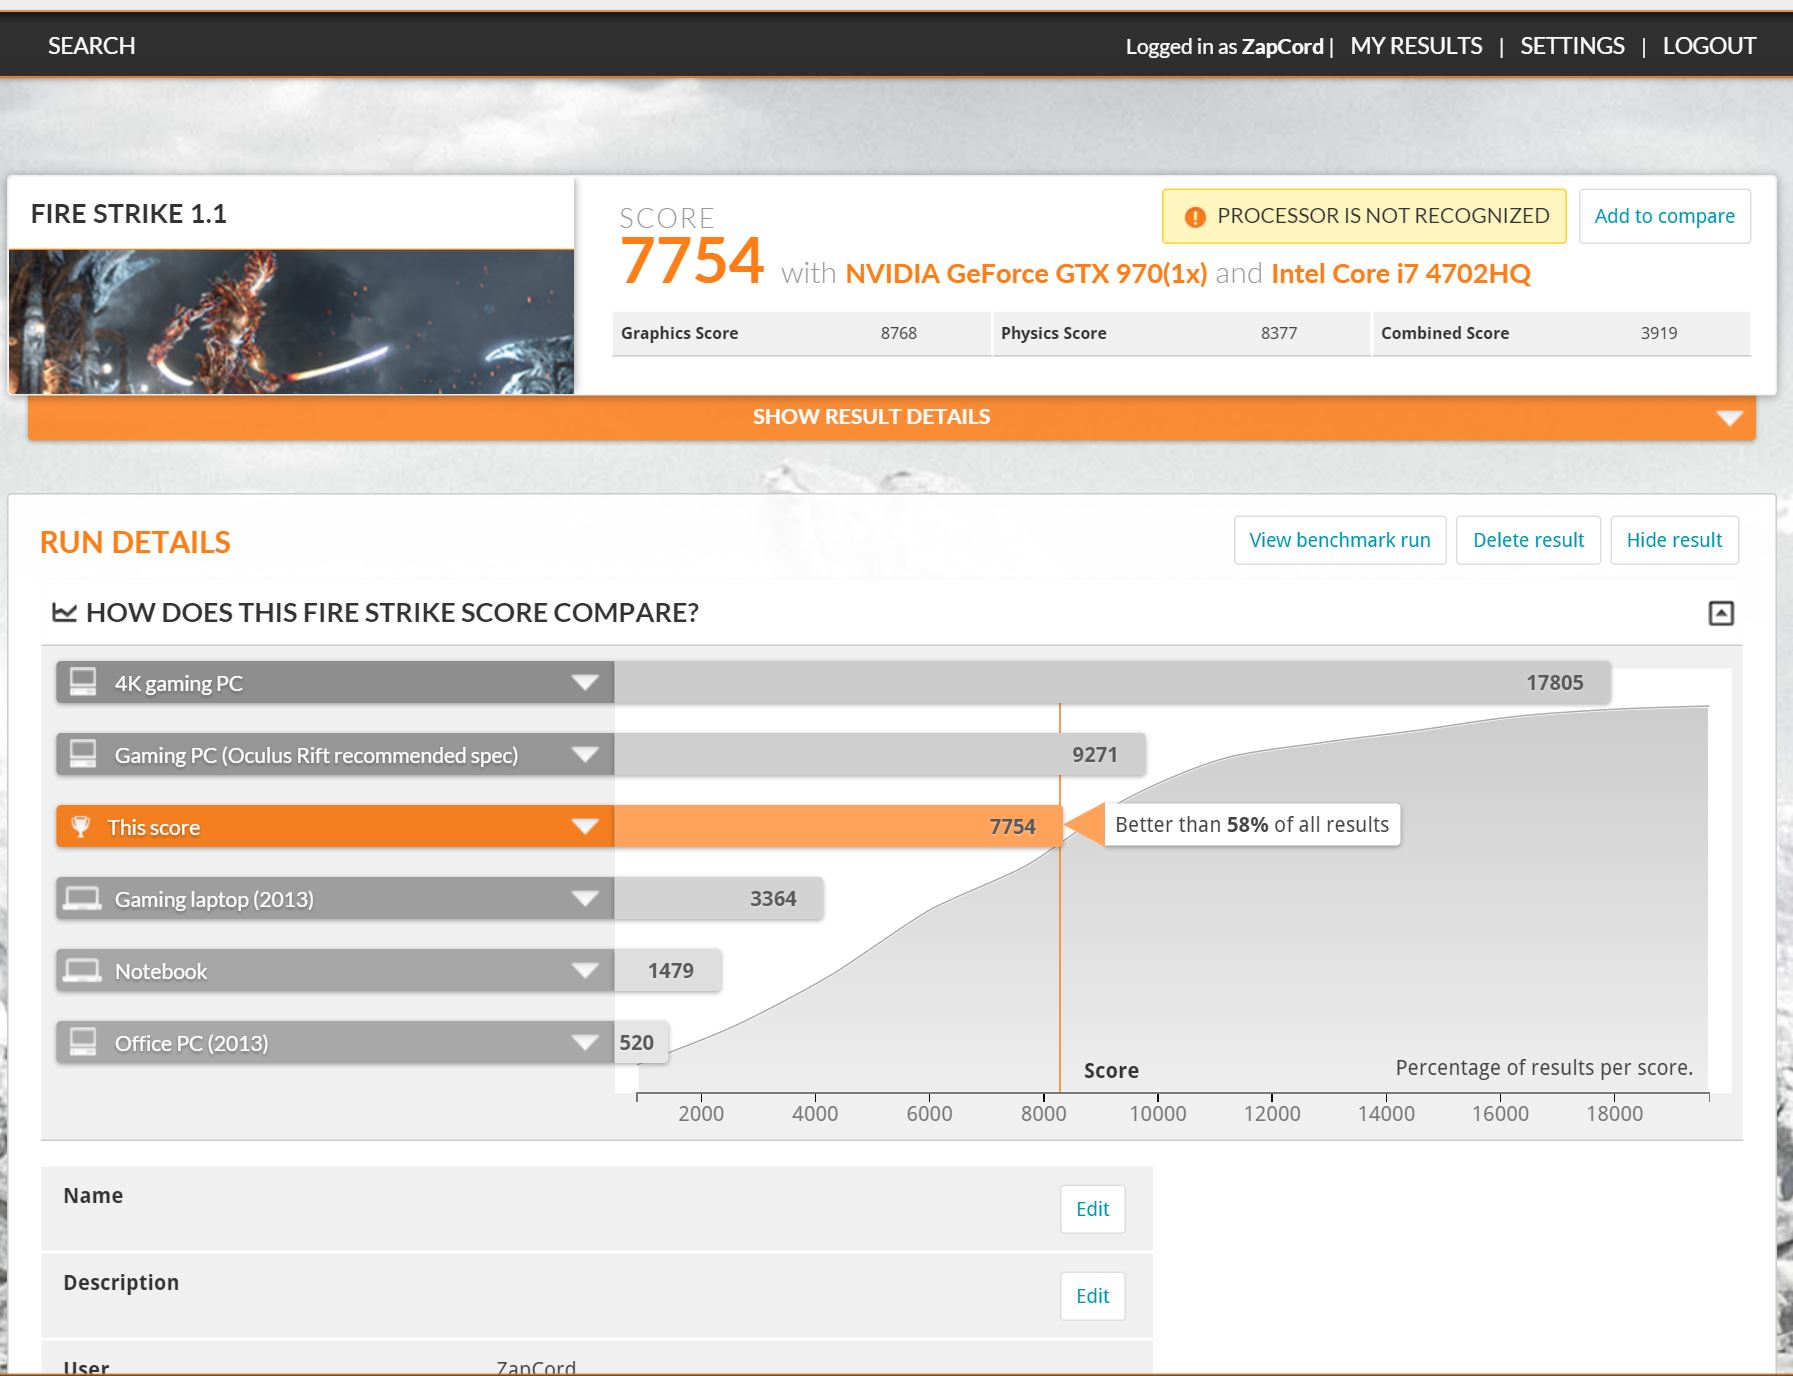Click the 4K gaming PC 17805 bar
1793x1376 pixels.
pyautogui.click(x=1112, y=683)
